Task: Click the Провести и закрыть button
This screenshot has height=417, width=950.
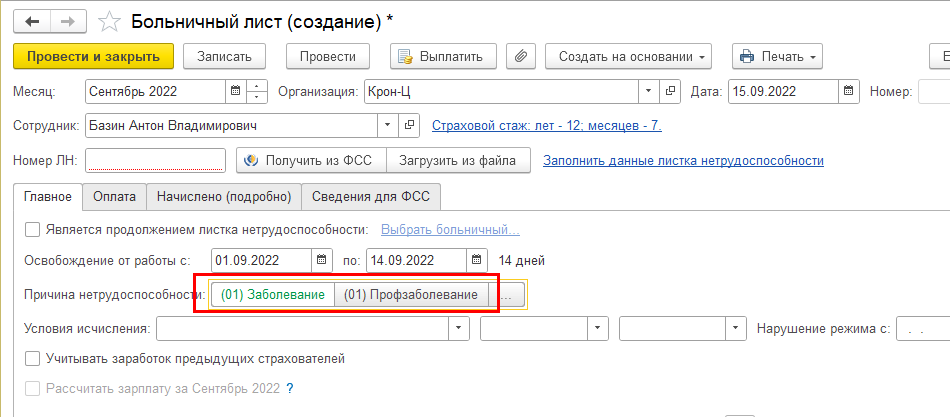Action: click(94, 57)
